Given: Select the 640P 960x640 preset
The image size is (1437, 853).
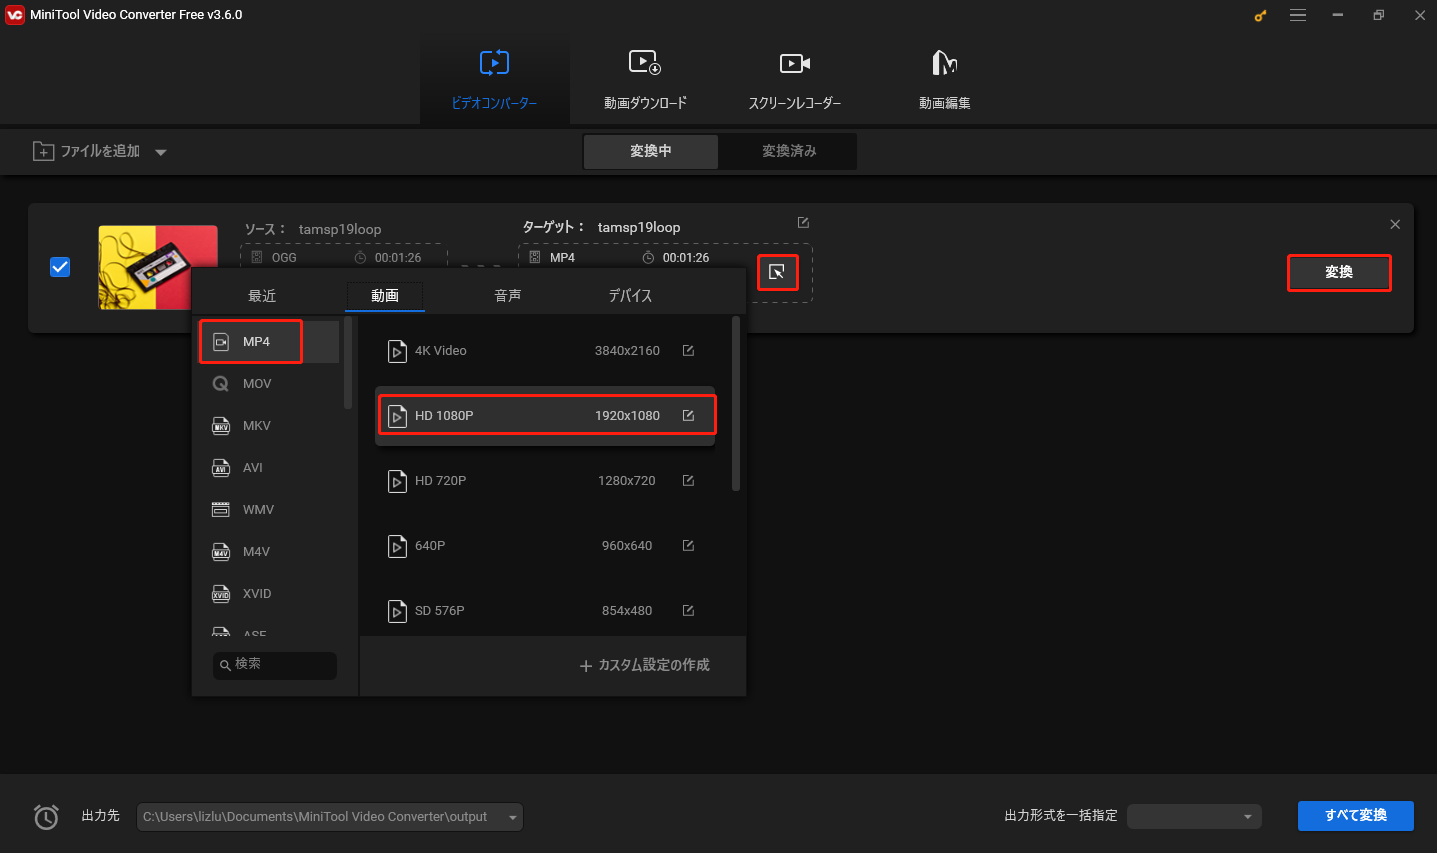Looking at the screenshot, I should coord(545,546).
